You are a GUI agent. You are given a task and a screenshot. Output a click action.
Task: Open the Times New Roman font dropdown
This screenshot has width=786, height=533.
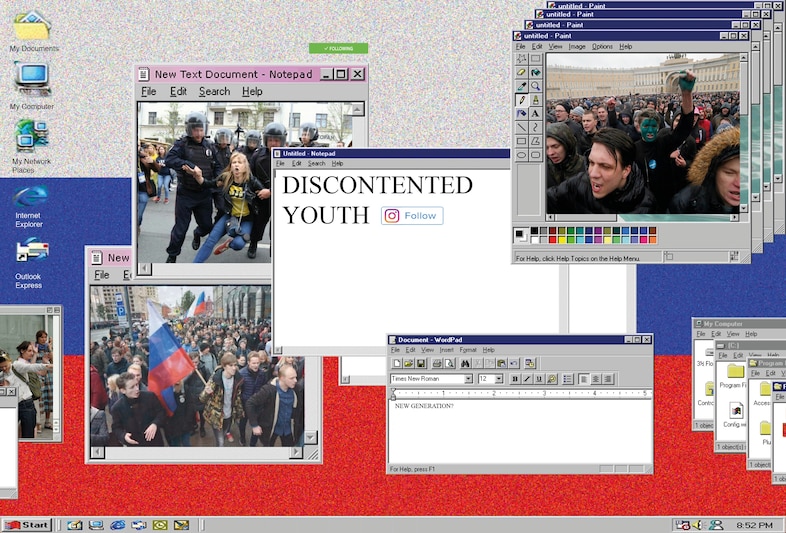point(468,379)
